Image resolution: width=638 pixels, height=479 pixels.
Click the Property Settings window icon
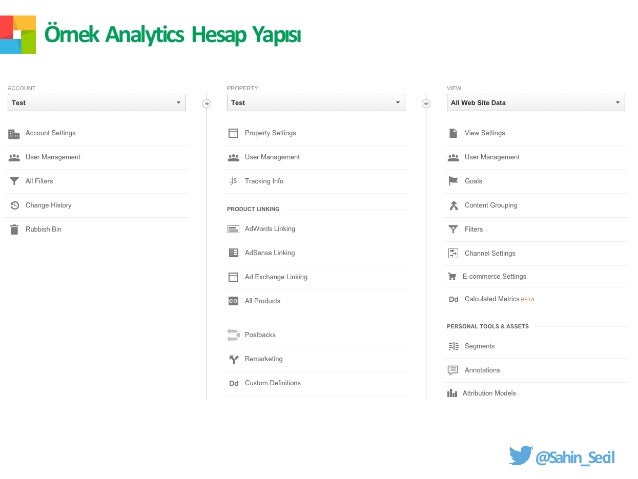[x=233, y=133]
